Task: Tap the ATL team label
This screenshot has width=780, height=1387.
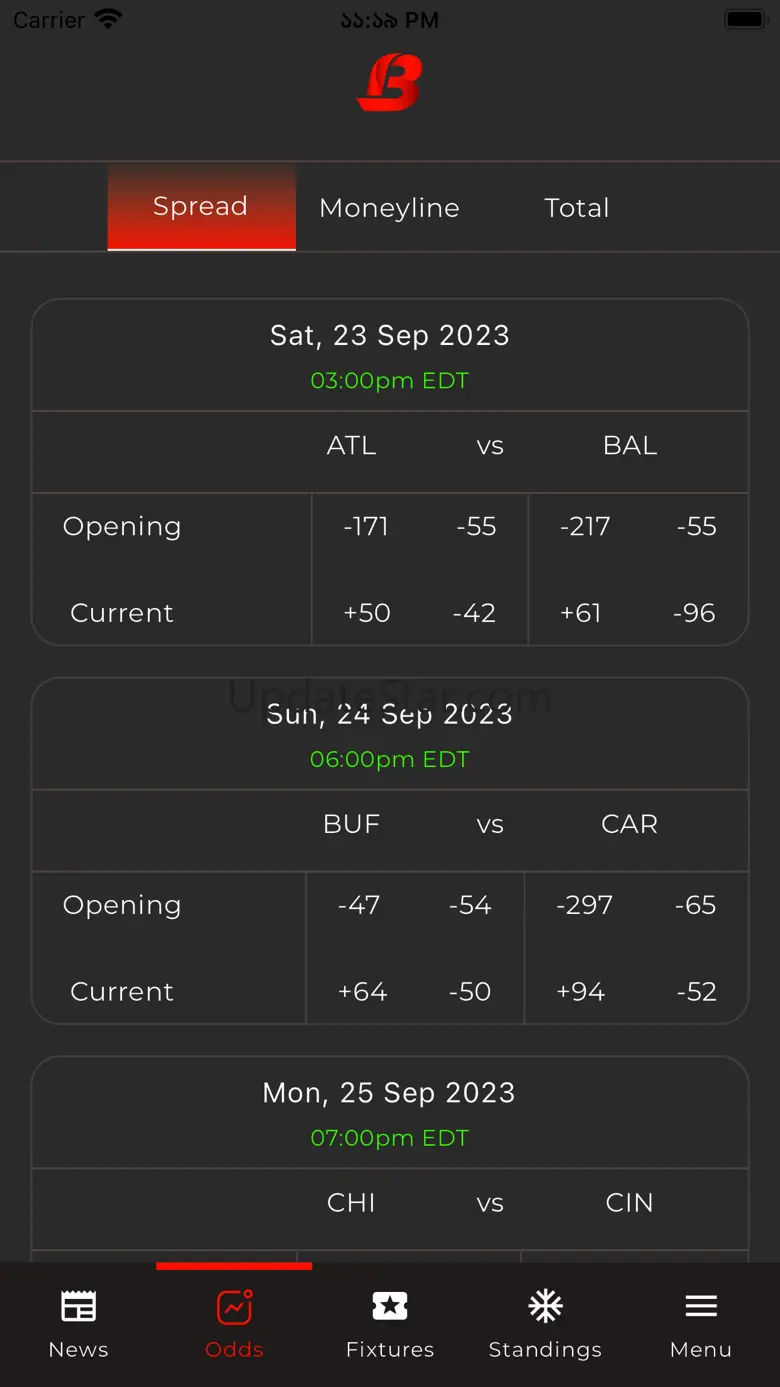Action: [x=351, y=446]
